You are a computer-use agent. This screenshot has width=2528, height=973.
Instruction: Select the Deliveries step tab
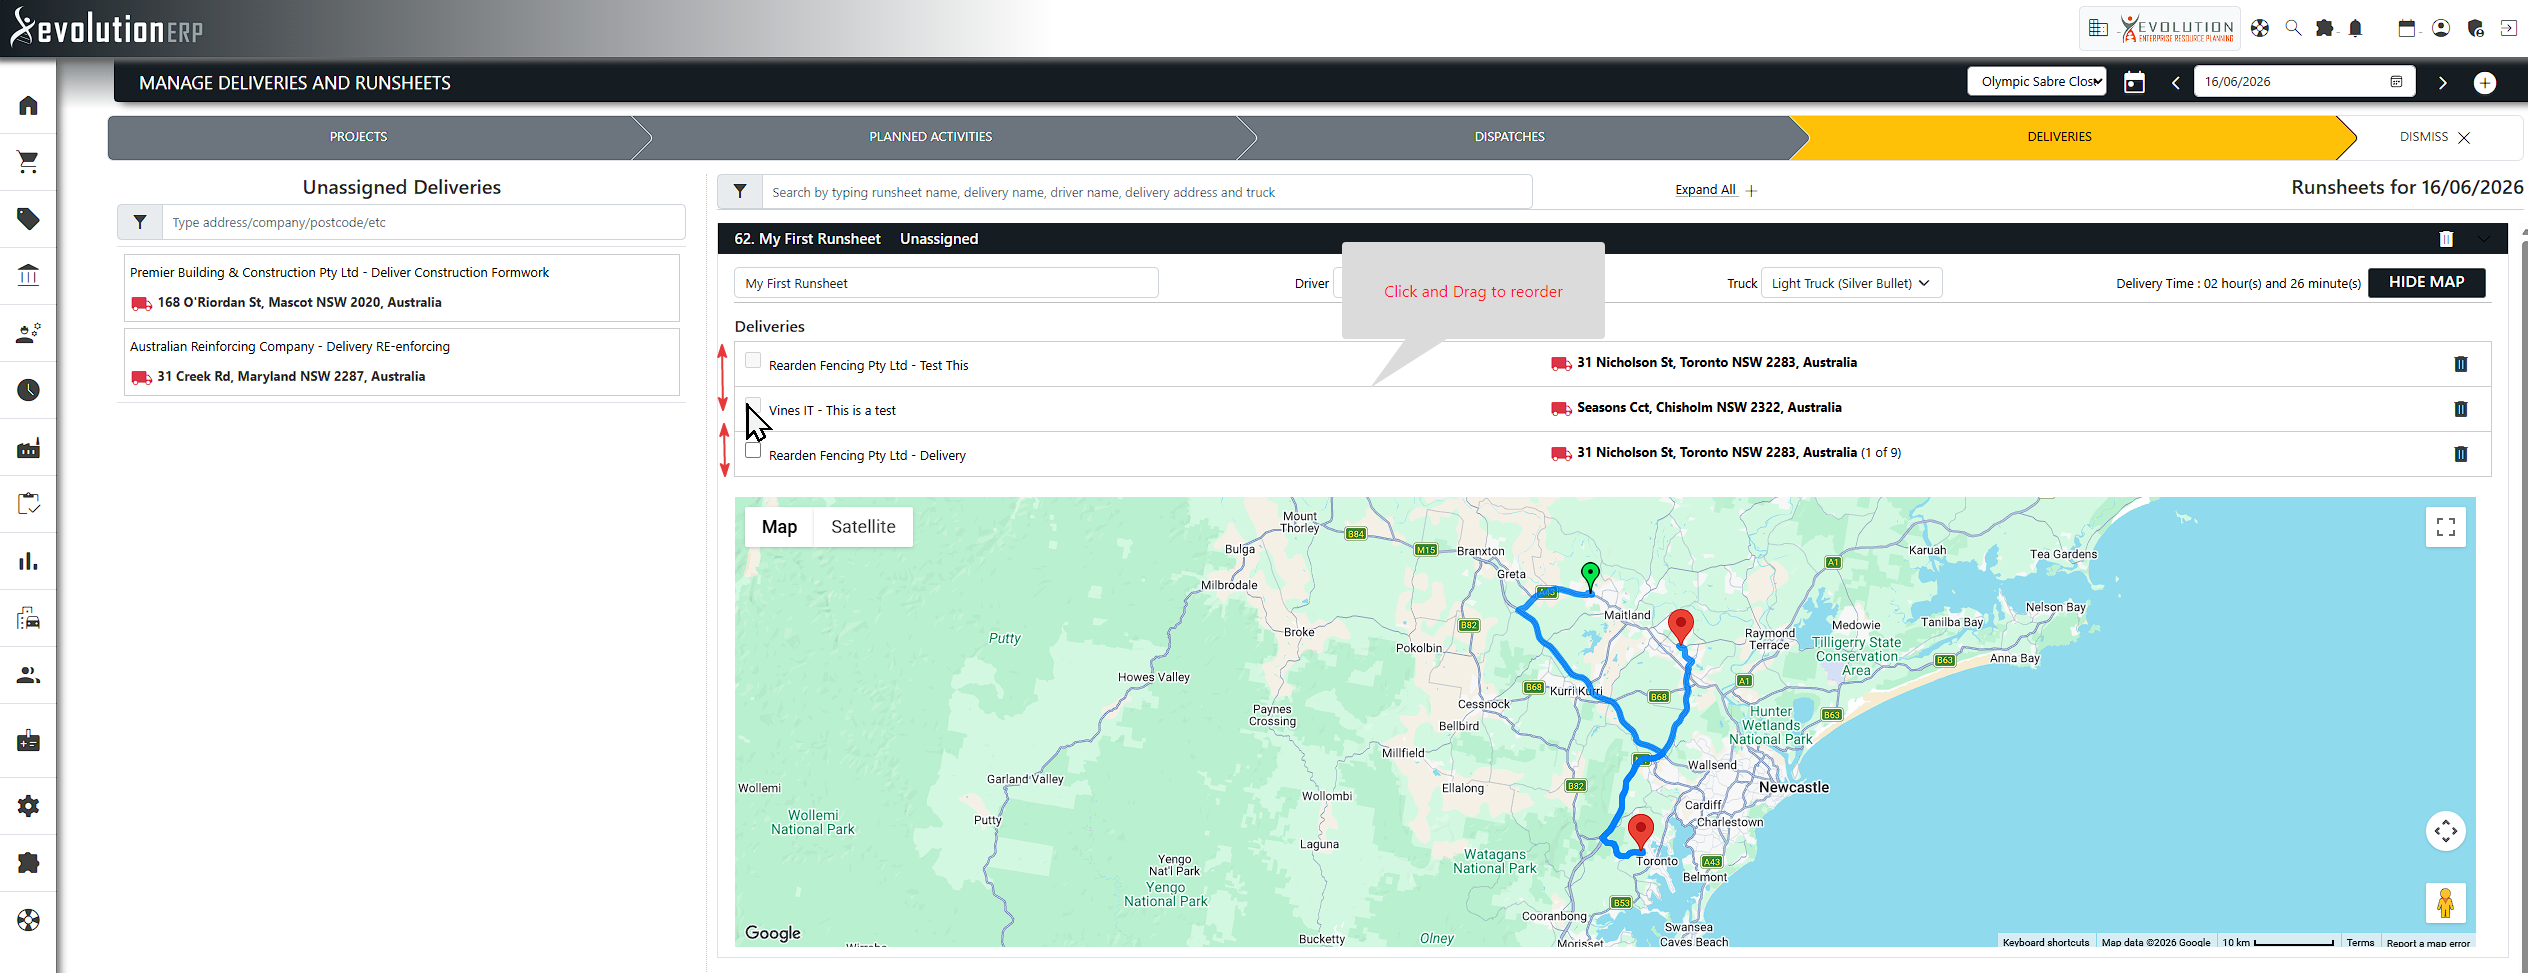point(2059,137)
